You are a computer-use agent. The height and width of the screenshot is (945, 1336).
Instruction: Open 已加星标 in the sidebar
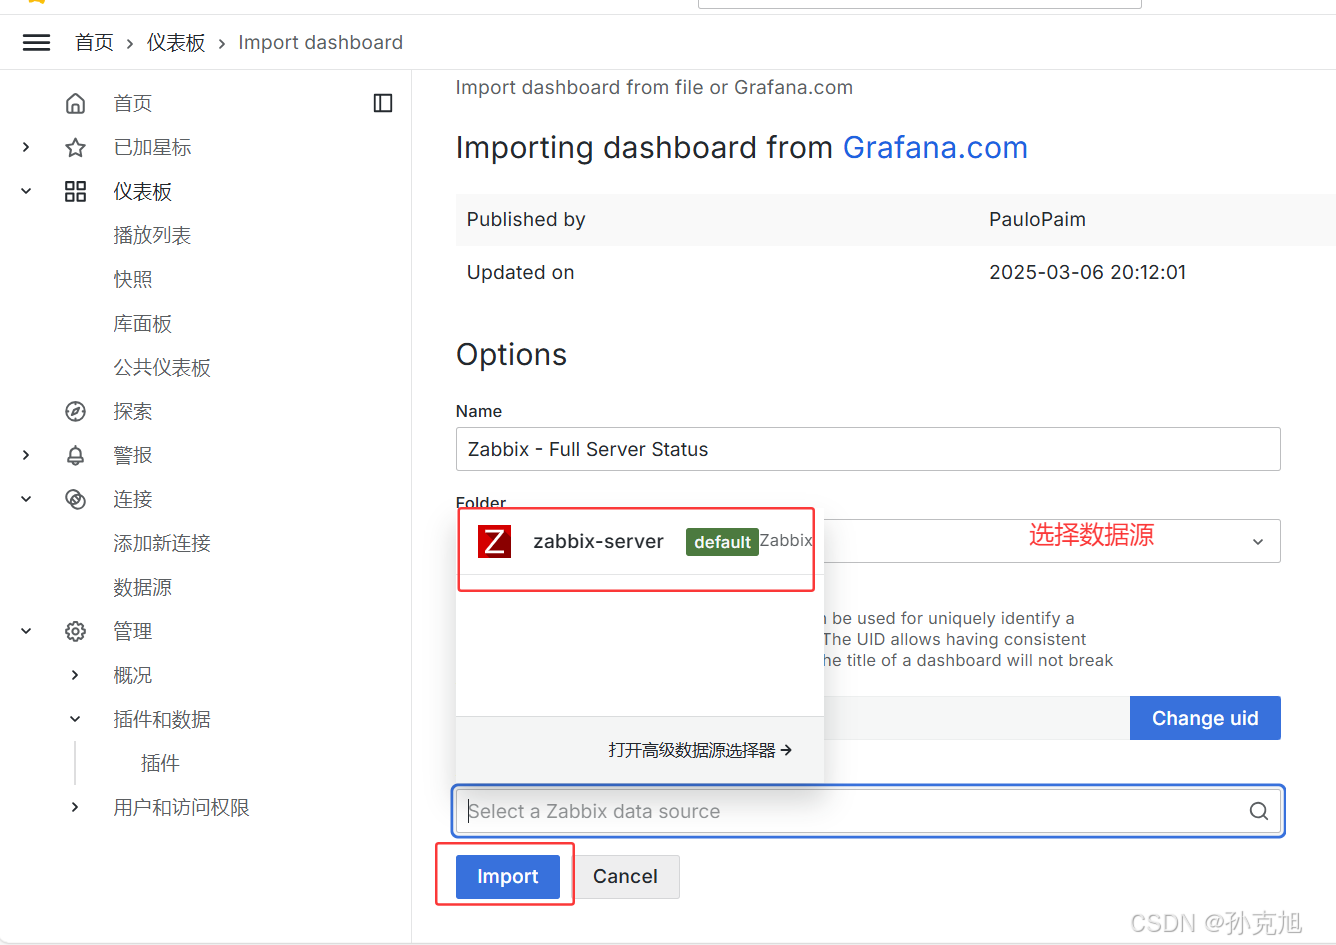[x=152, y=147]
